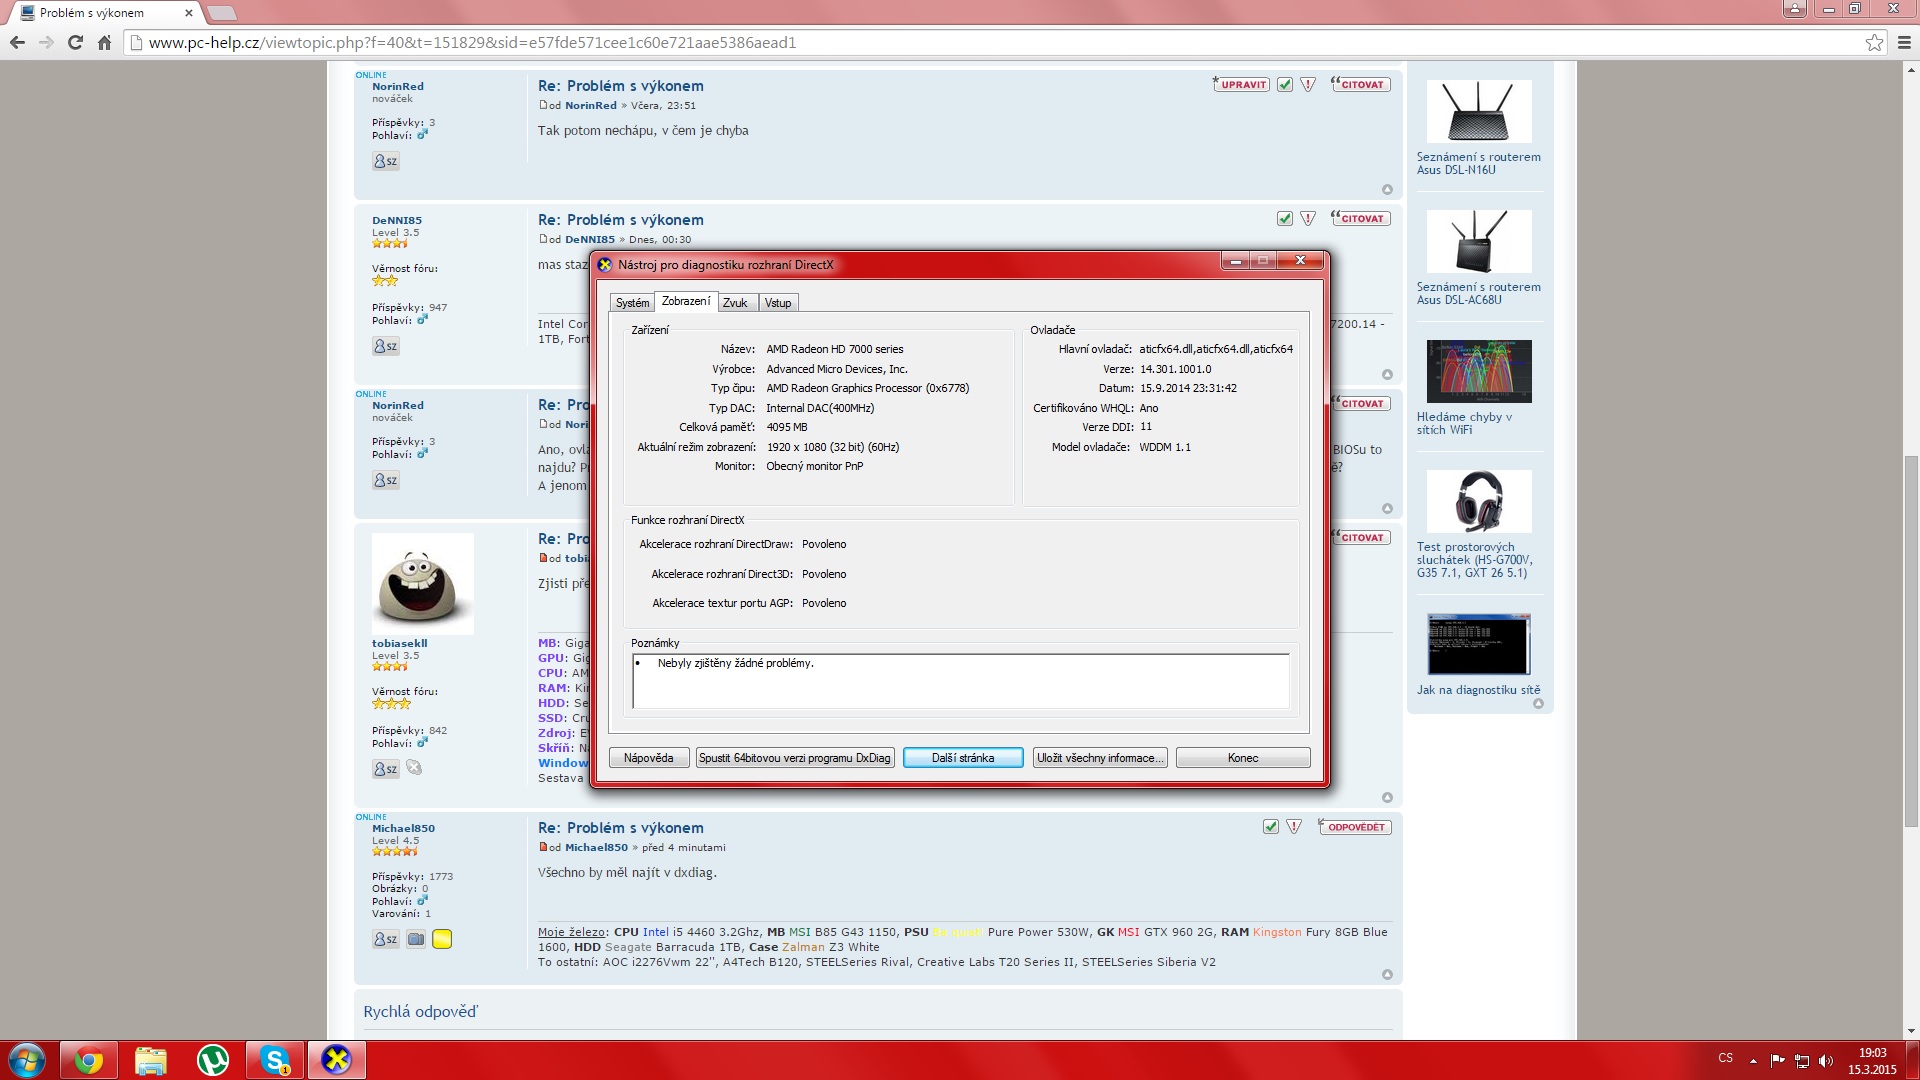Click report warning triangle on DeNNI85's post
This screenshot has height=1080, width=1920.
click(1308, 219)
